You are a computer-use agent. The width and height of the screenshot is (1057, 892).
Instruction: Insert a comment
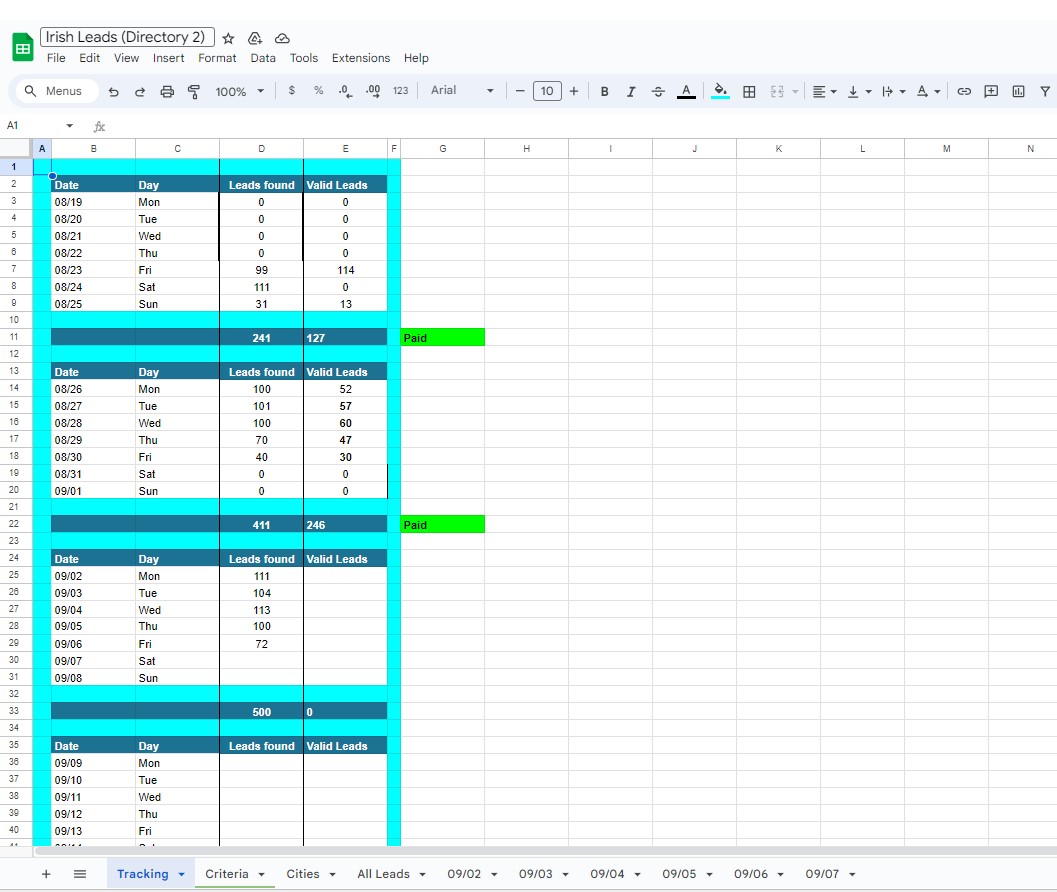[991, 92]
